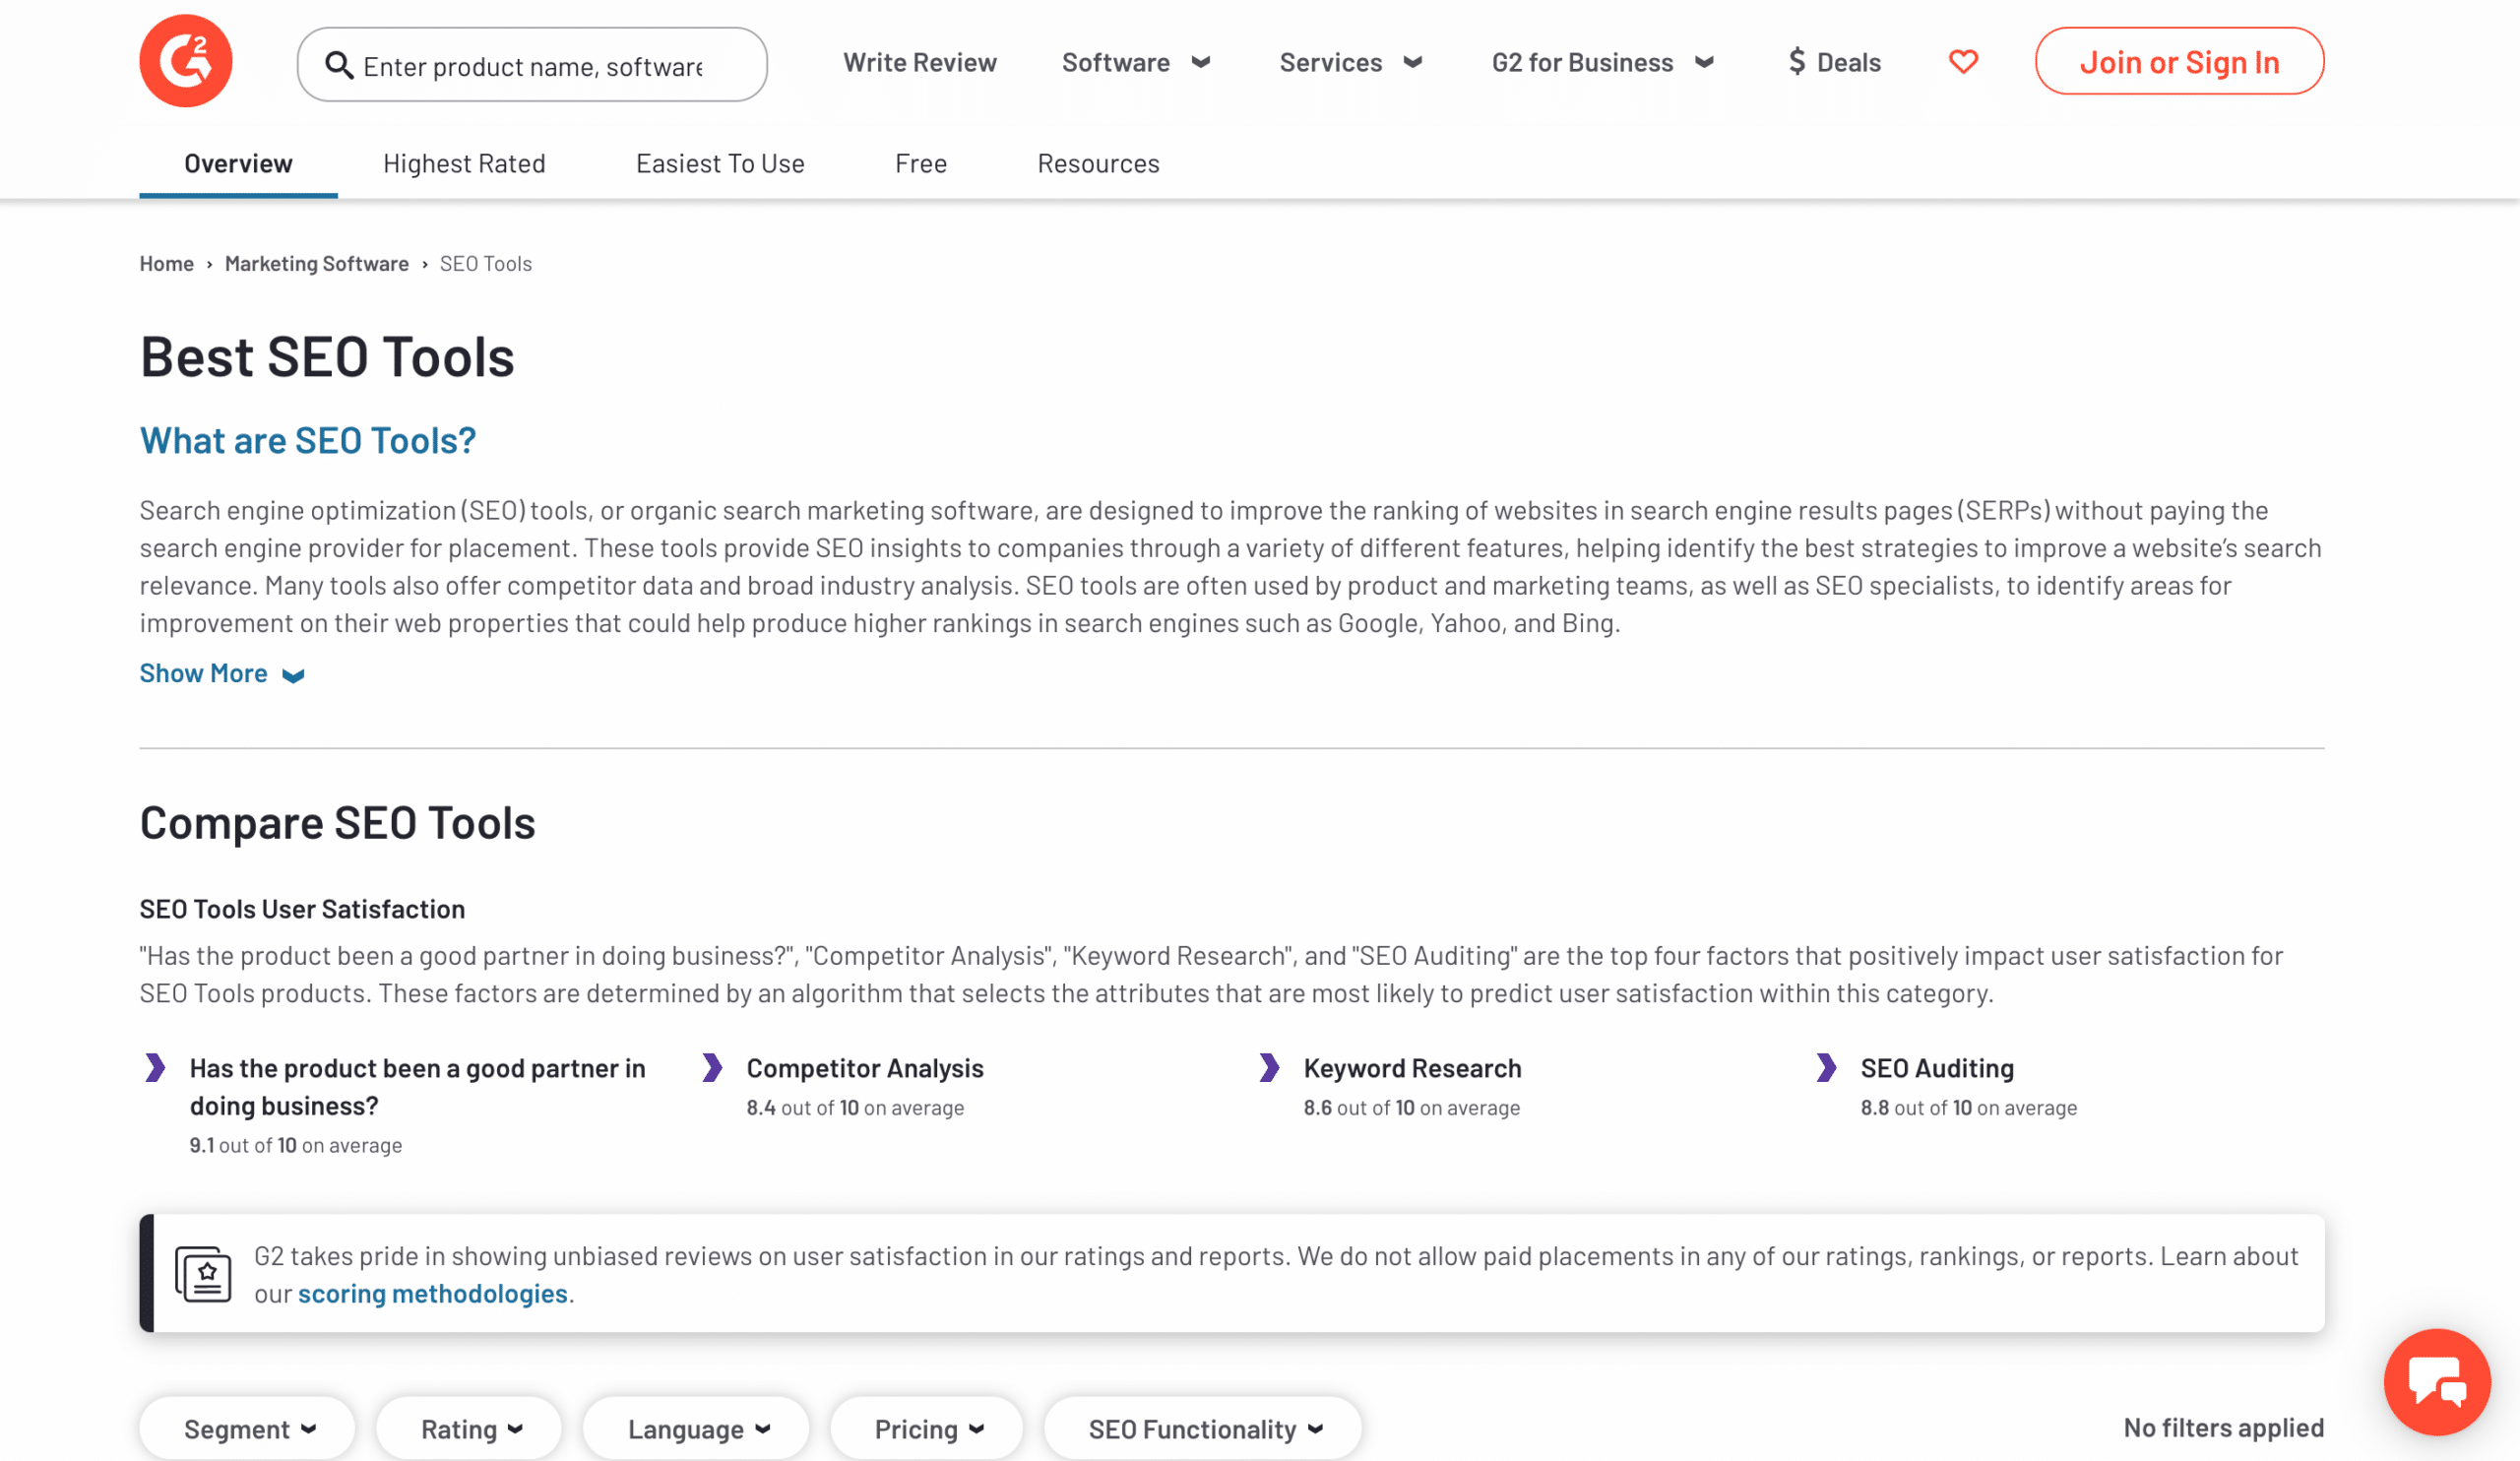Open the saved items heart icon
This screenshot has width=2520, height=1461.
(1963, 62)
